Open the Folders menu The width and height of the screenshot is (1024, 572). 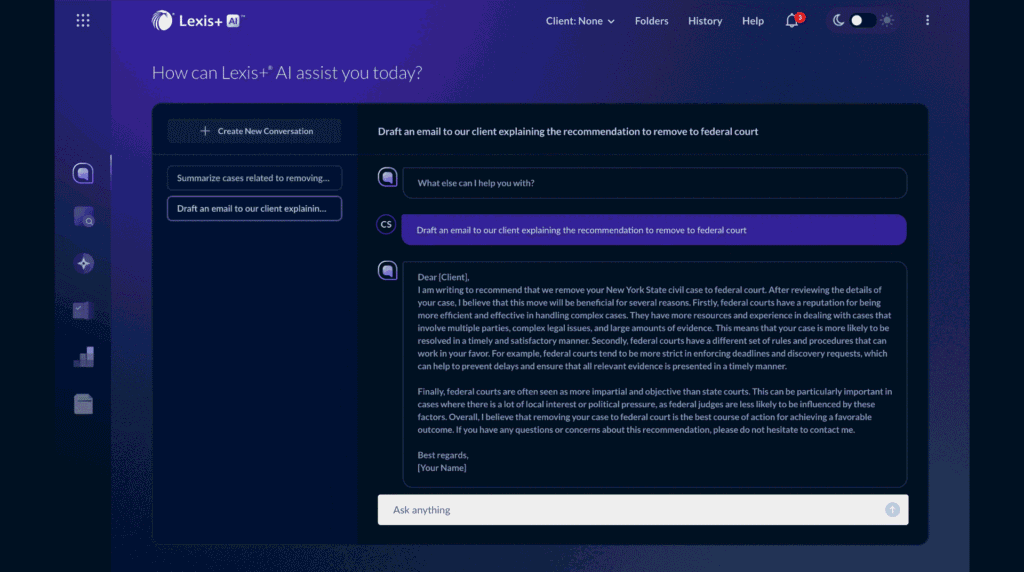click(x=651, y=21)
